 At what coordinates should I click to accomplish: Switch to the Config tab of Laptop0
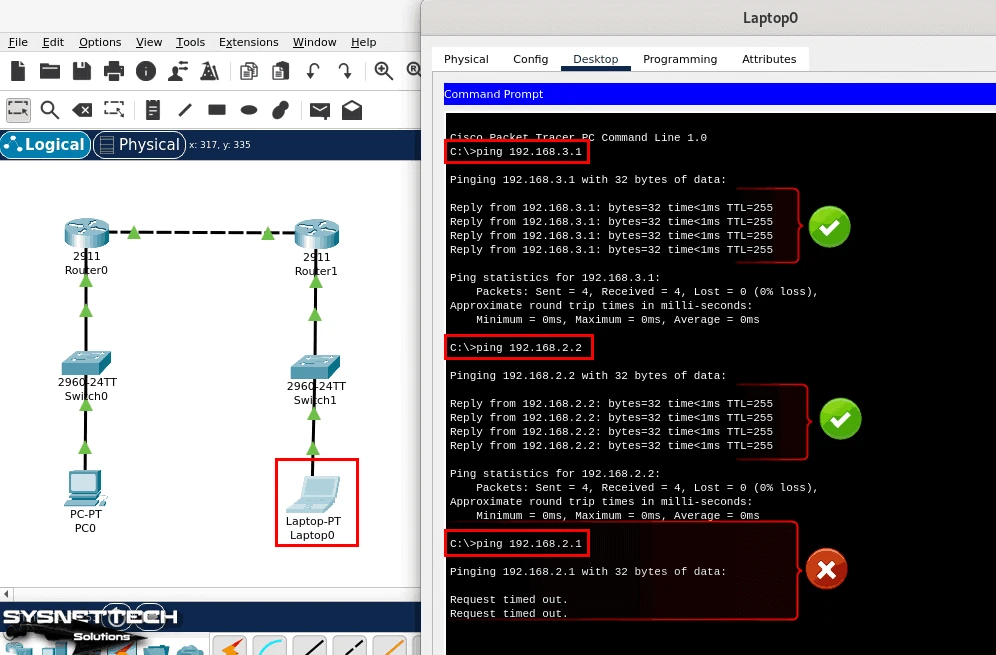(530, 59)
